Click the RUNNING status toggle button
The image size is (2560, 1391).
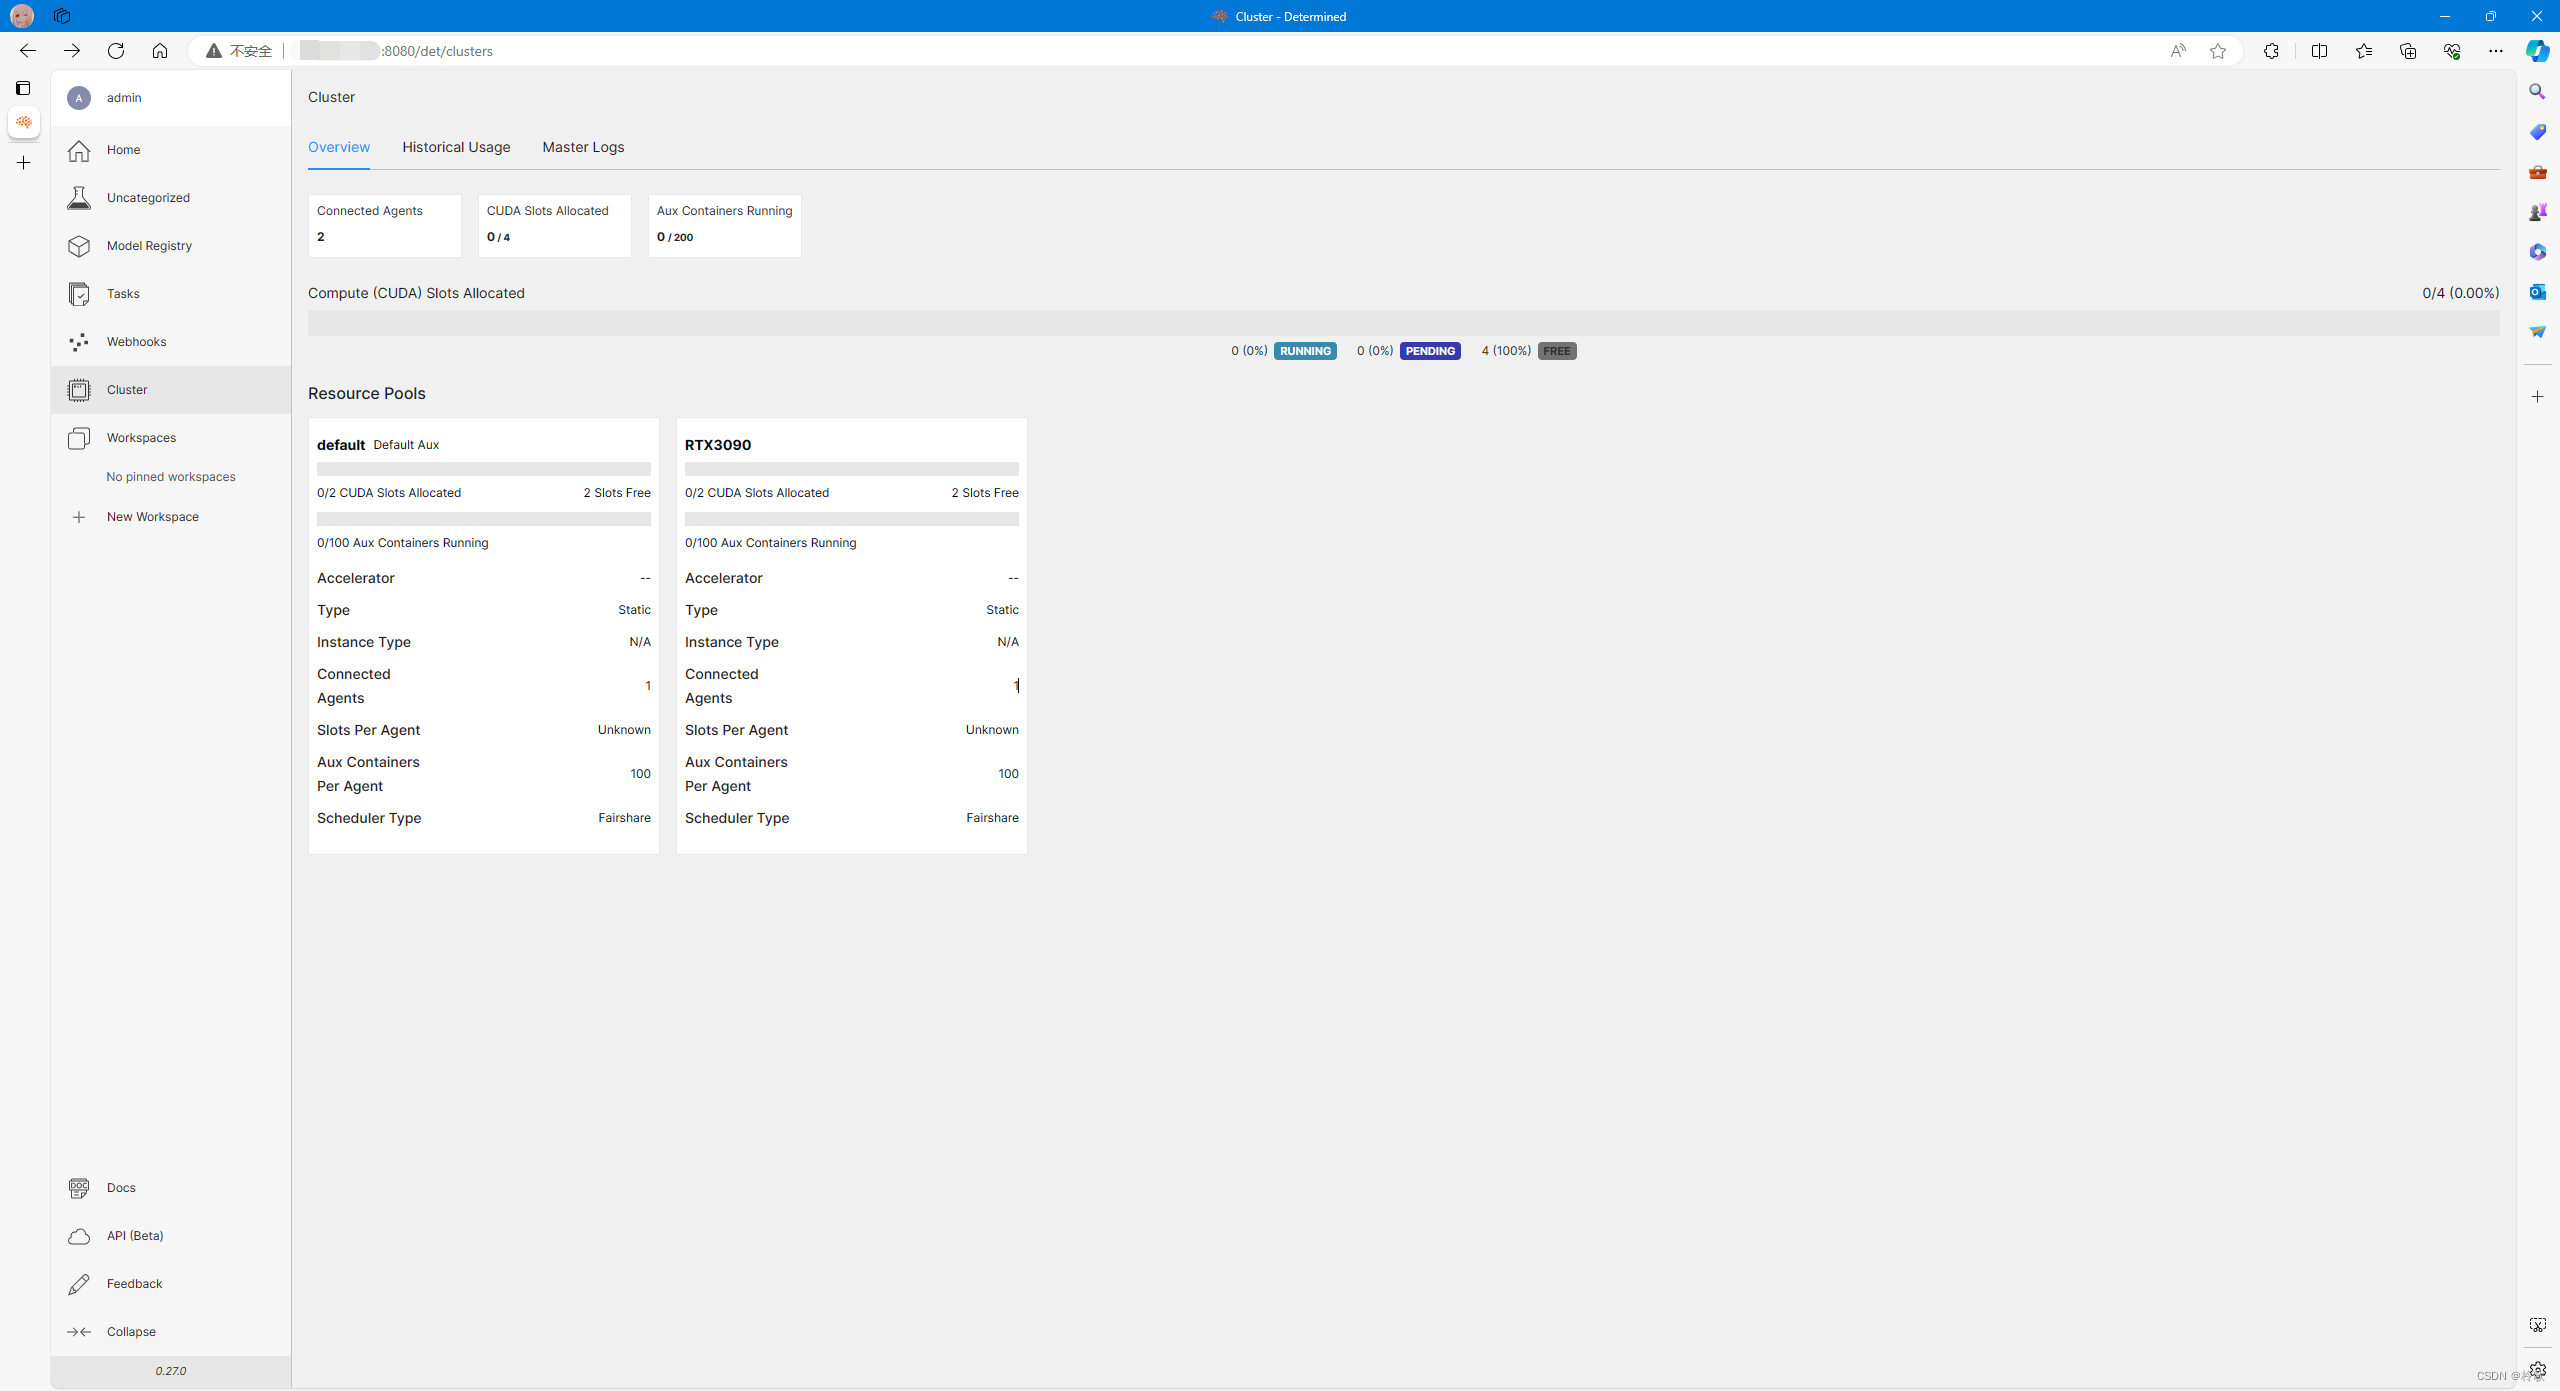(x=1305, y=351)
